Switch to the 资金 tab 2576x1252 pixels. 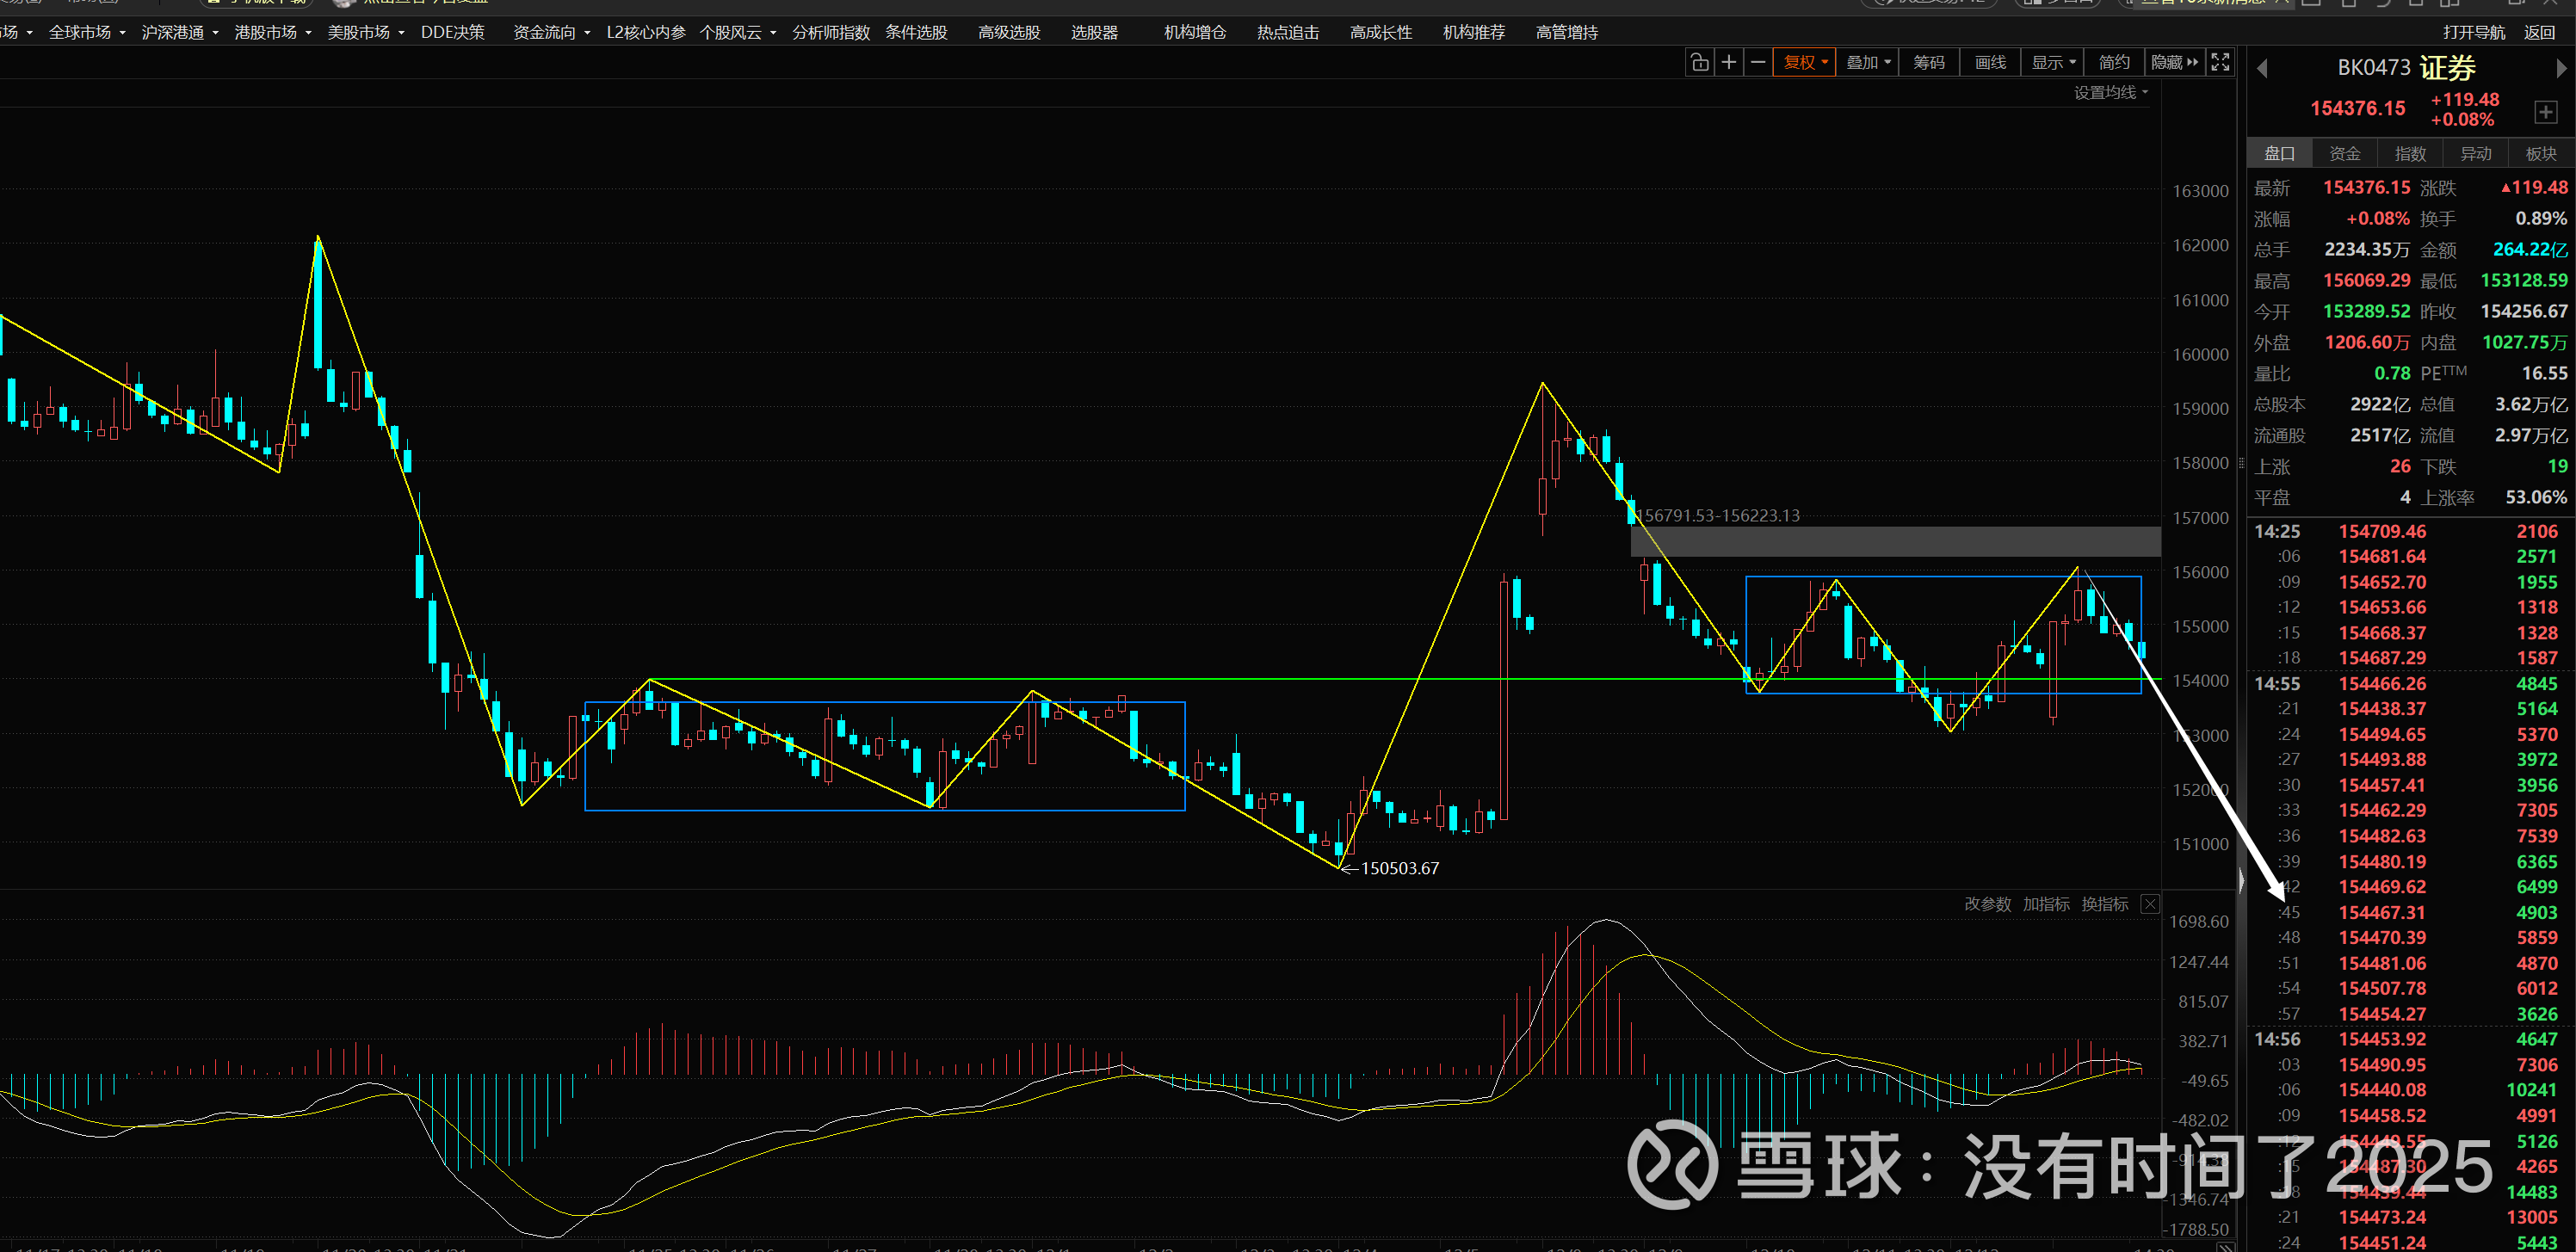click(2345, 153)
